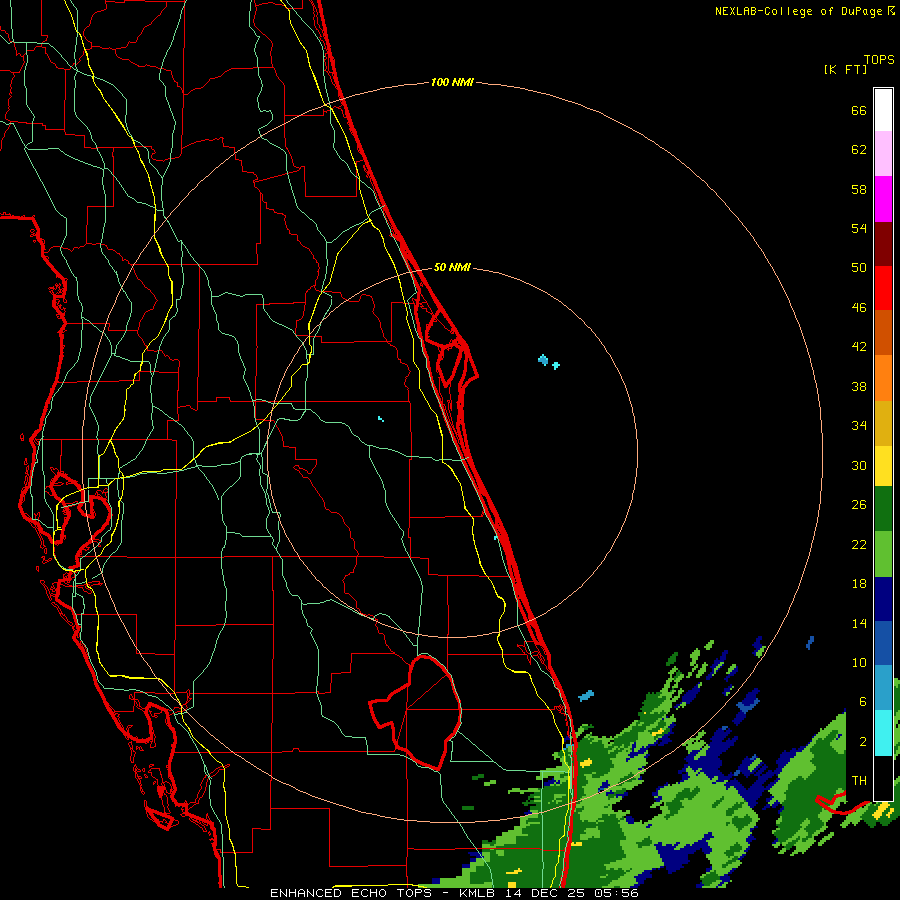Click the 46 legend value label
Viewport: 900px width, 900px height.
[x=859, y=307]
